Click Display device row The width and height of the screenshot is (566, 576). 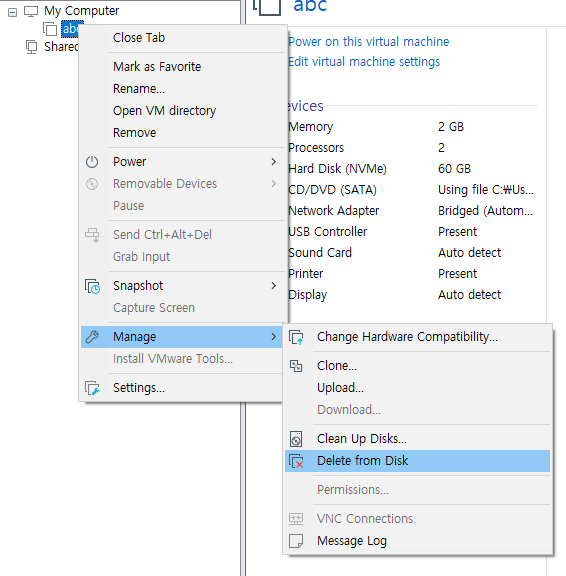(413, 294)
